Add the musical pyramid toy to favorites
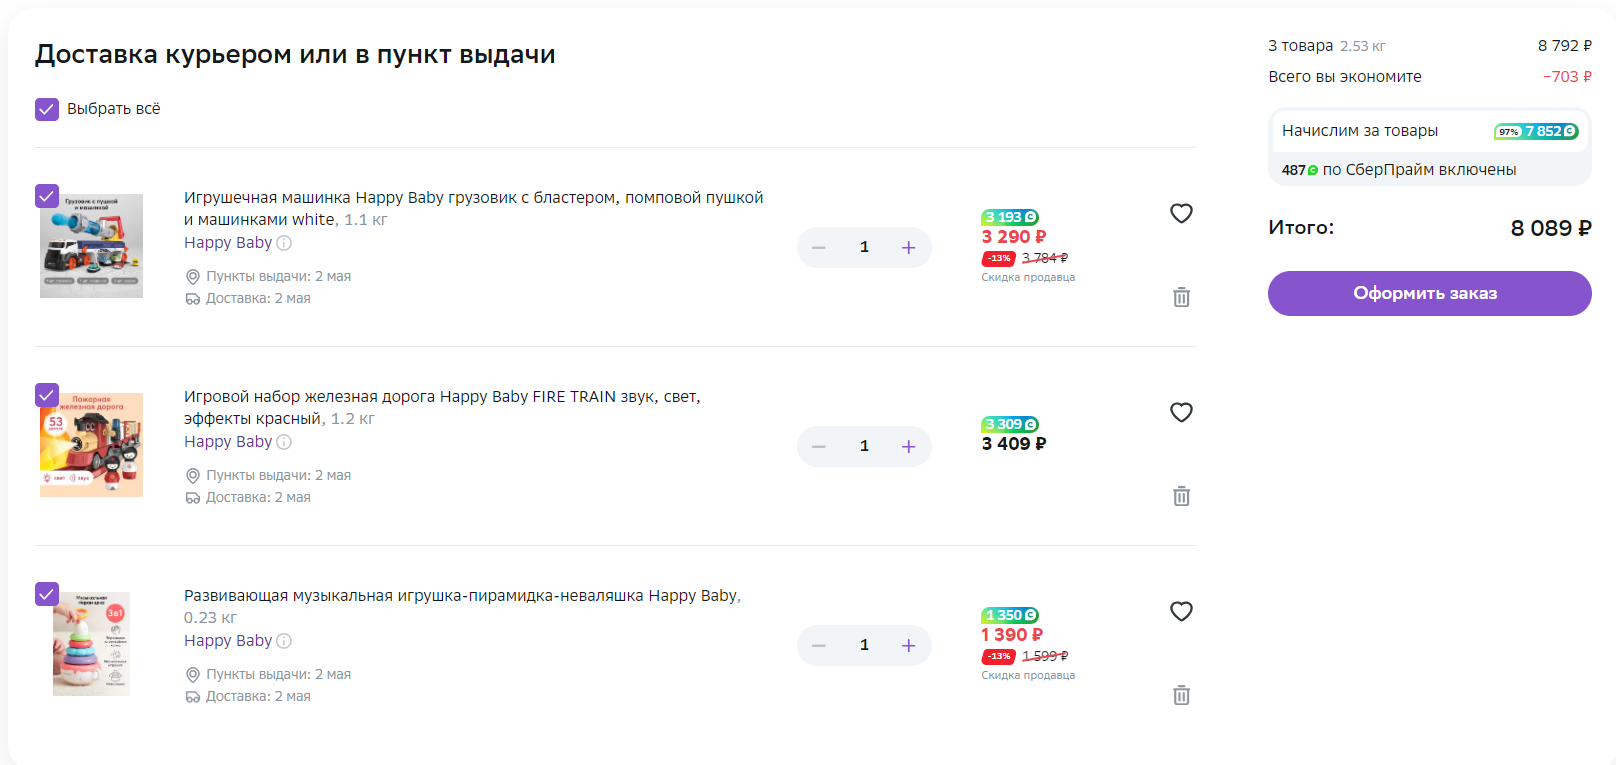The image size is (1616, 765). click(x=1181, y=611)
